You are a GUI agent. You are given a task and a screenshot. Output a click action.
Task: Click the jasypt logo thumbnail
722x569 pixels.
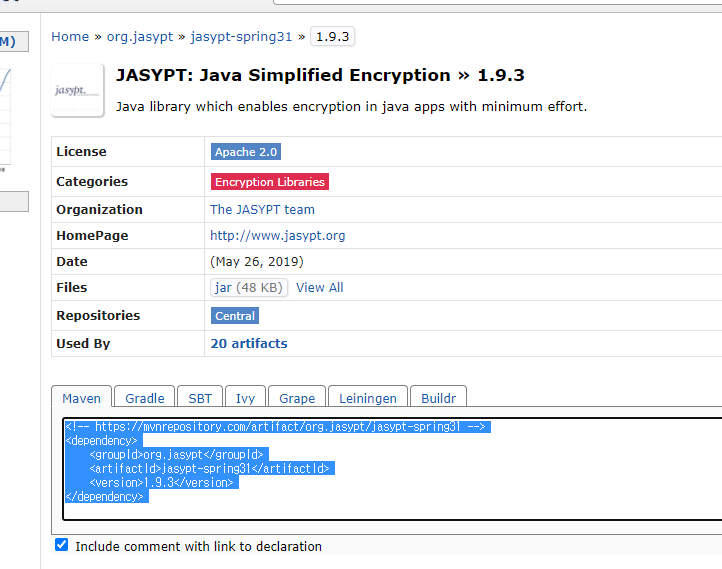pyautogui.click(x=77, y=90)
